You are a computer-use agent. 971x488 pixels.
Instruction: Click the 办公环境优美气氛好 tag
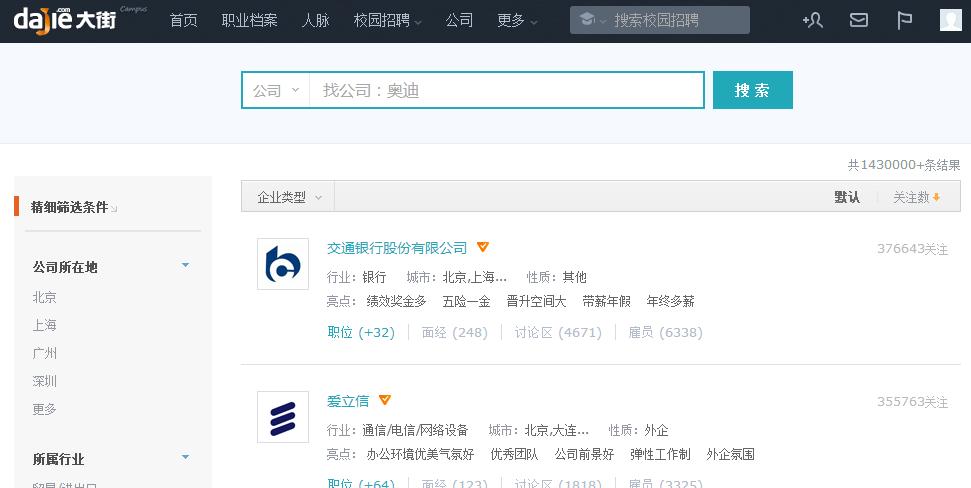[420, 455]
